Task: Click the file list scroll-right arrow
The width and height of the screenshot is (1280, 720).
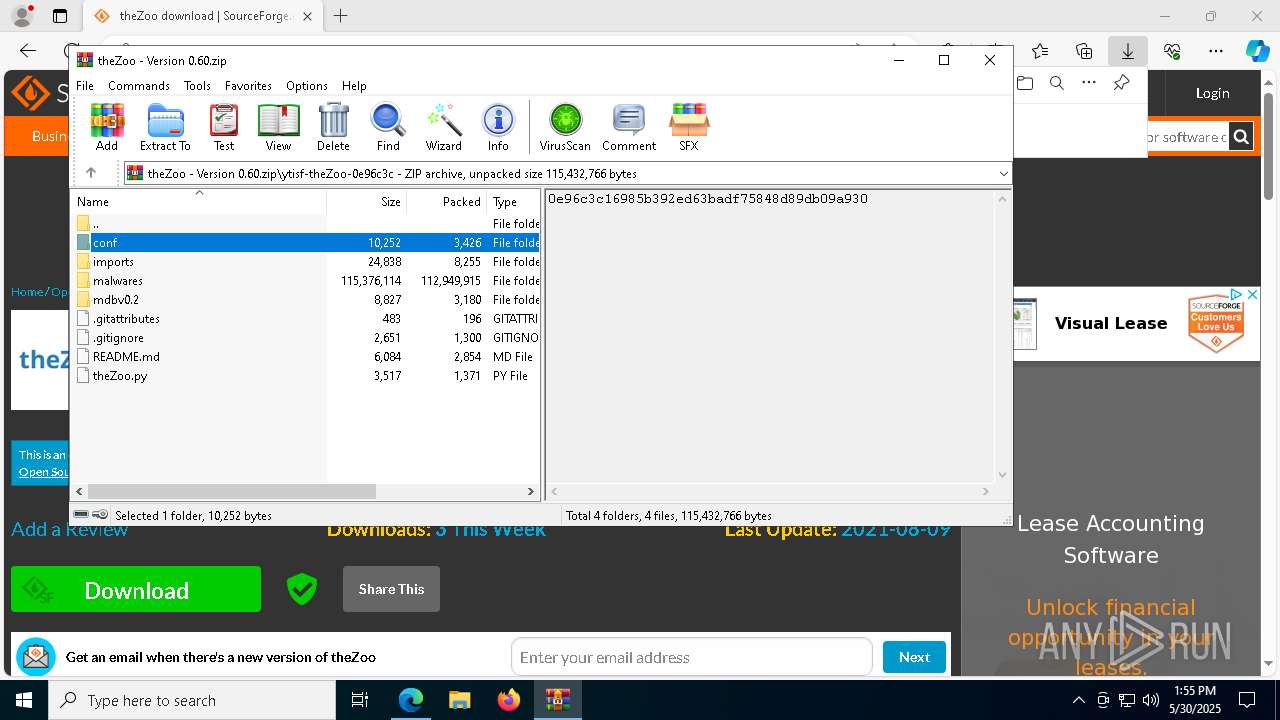Action: [x=531, y=491]
